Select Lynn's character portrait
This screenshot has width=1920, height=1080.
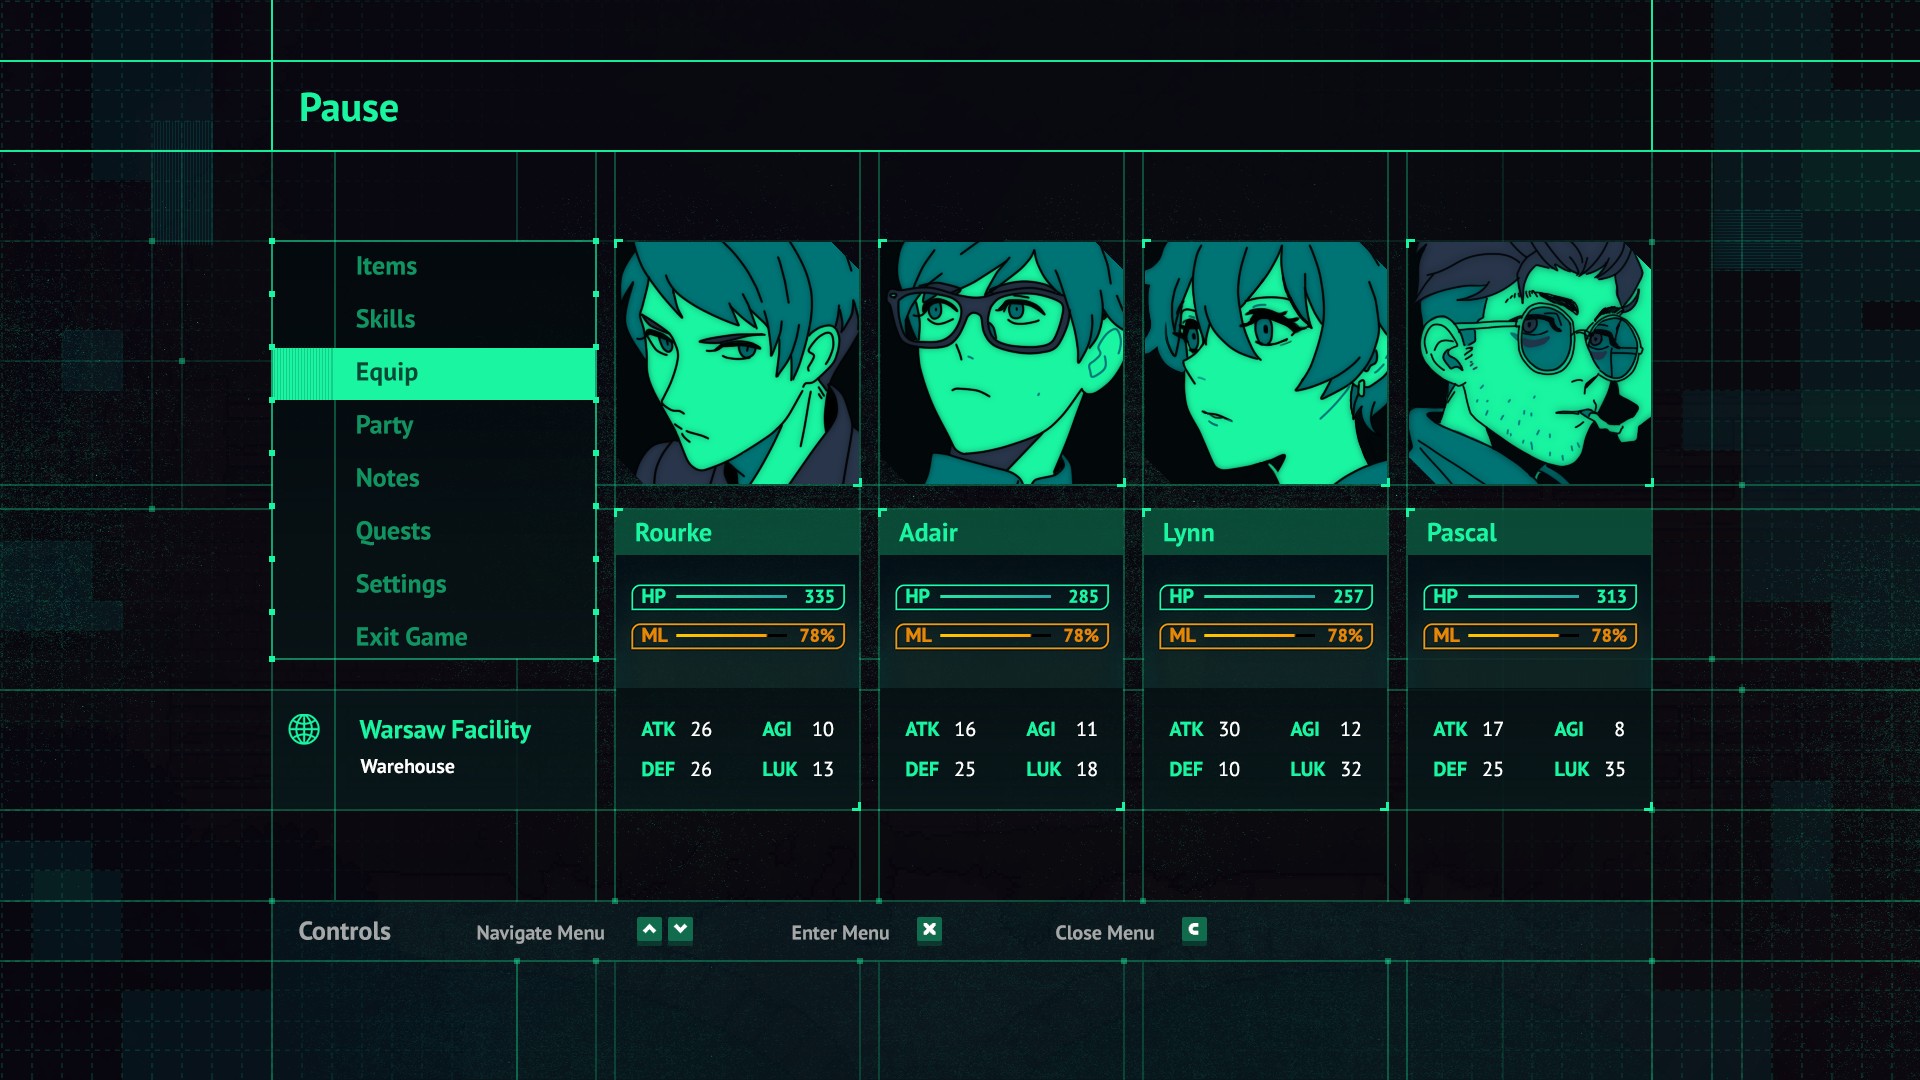coord(1266,363)
